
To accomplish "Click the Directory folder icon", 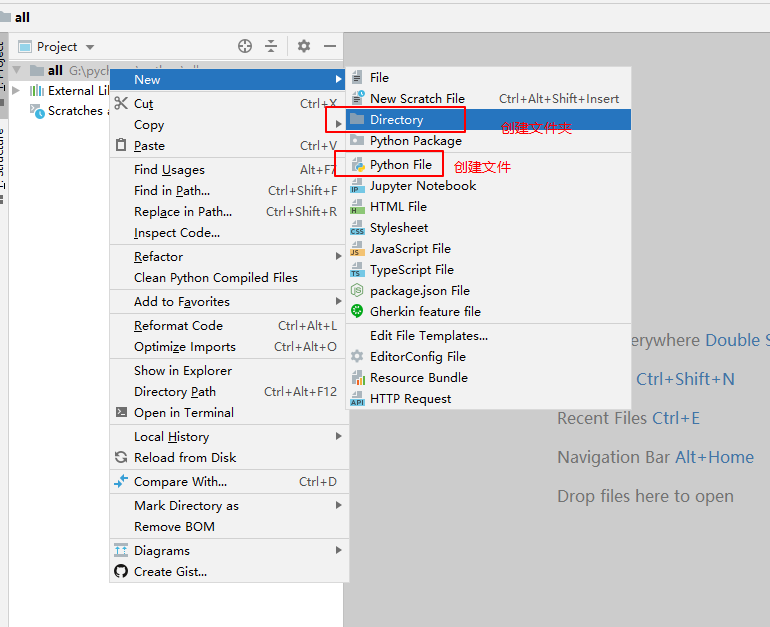I will (x=357, y=119).
